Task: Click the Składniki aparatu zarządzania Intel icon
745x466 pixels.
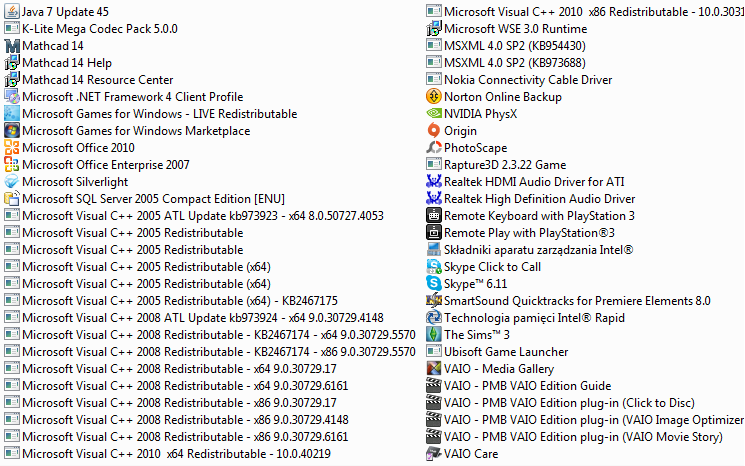Action: coord(433,250)
